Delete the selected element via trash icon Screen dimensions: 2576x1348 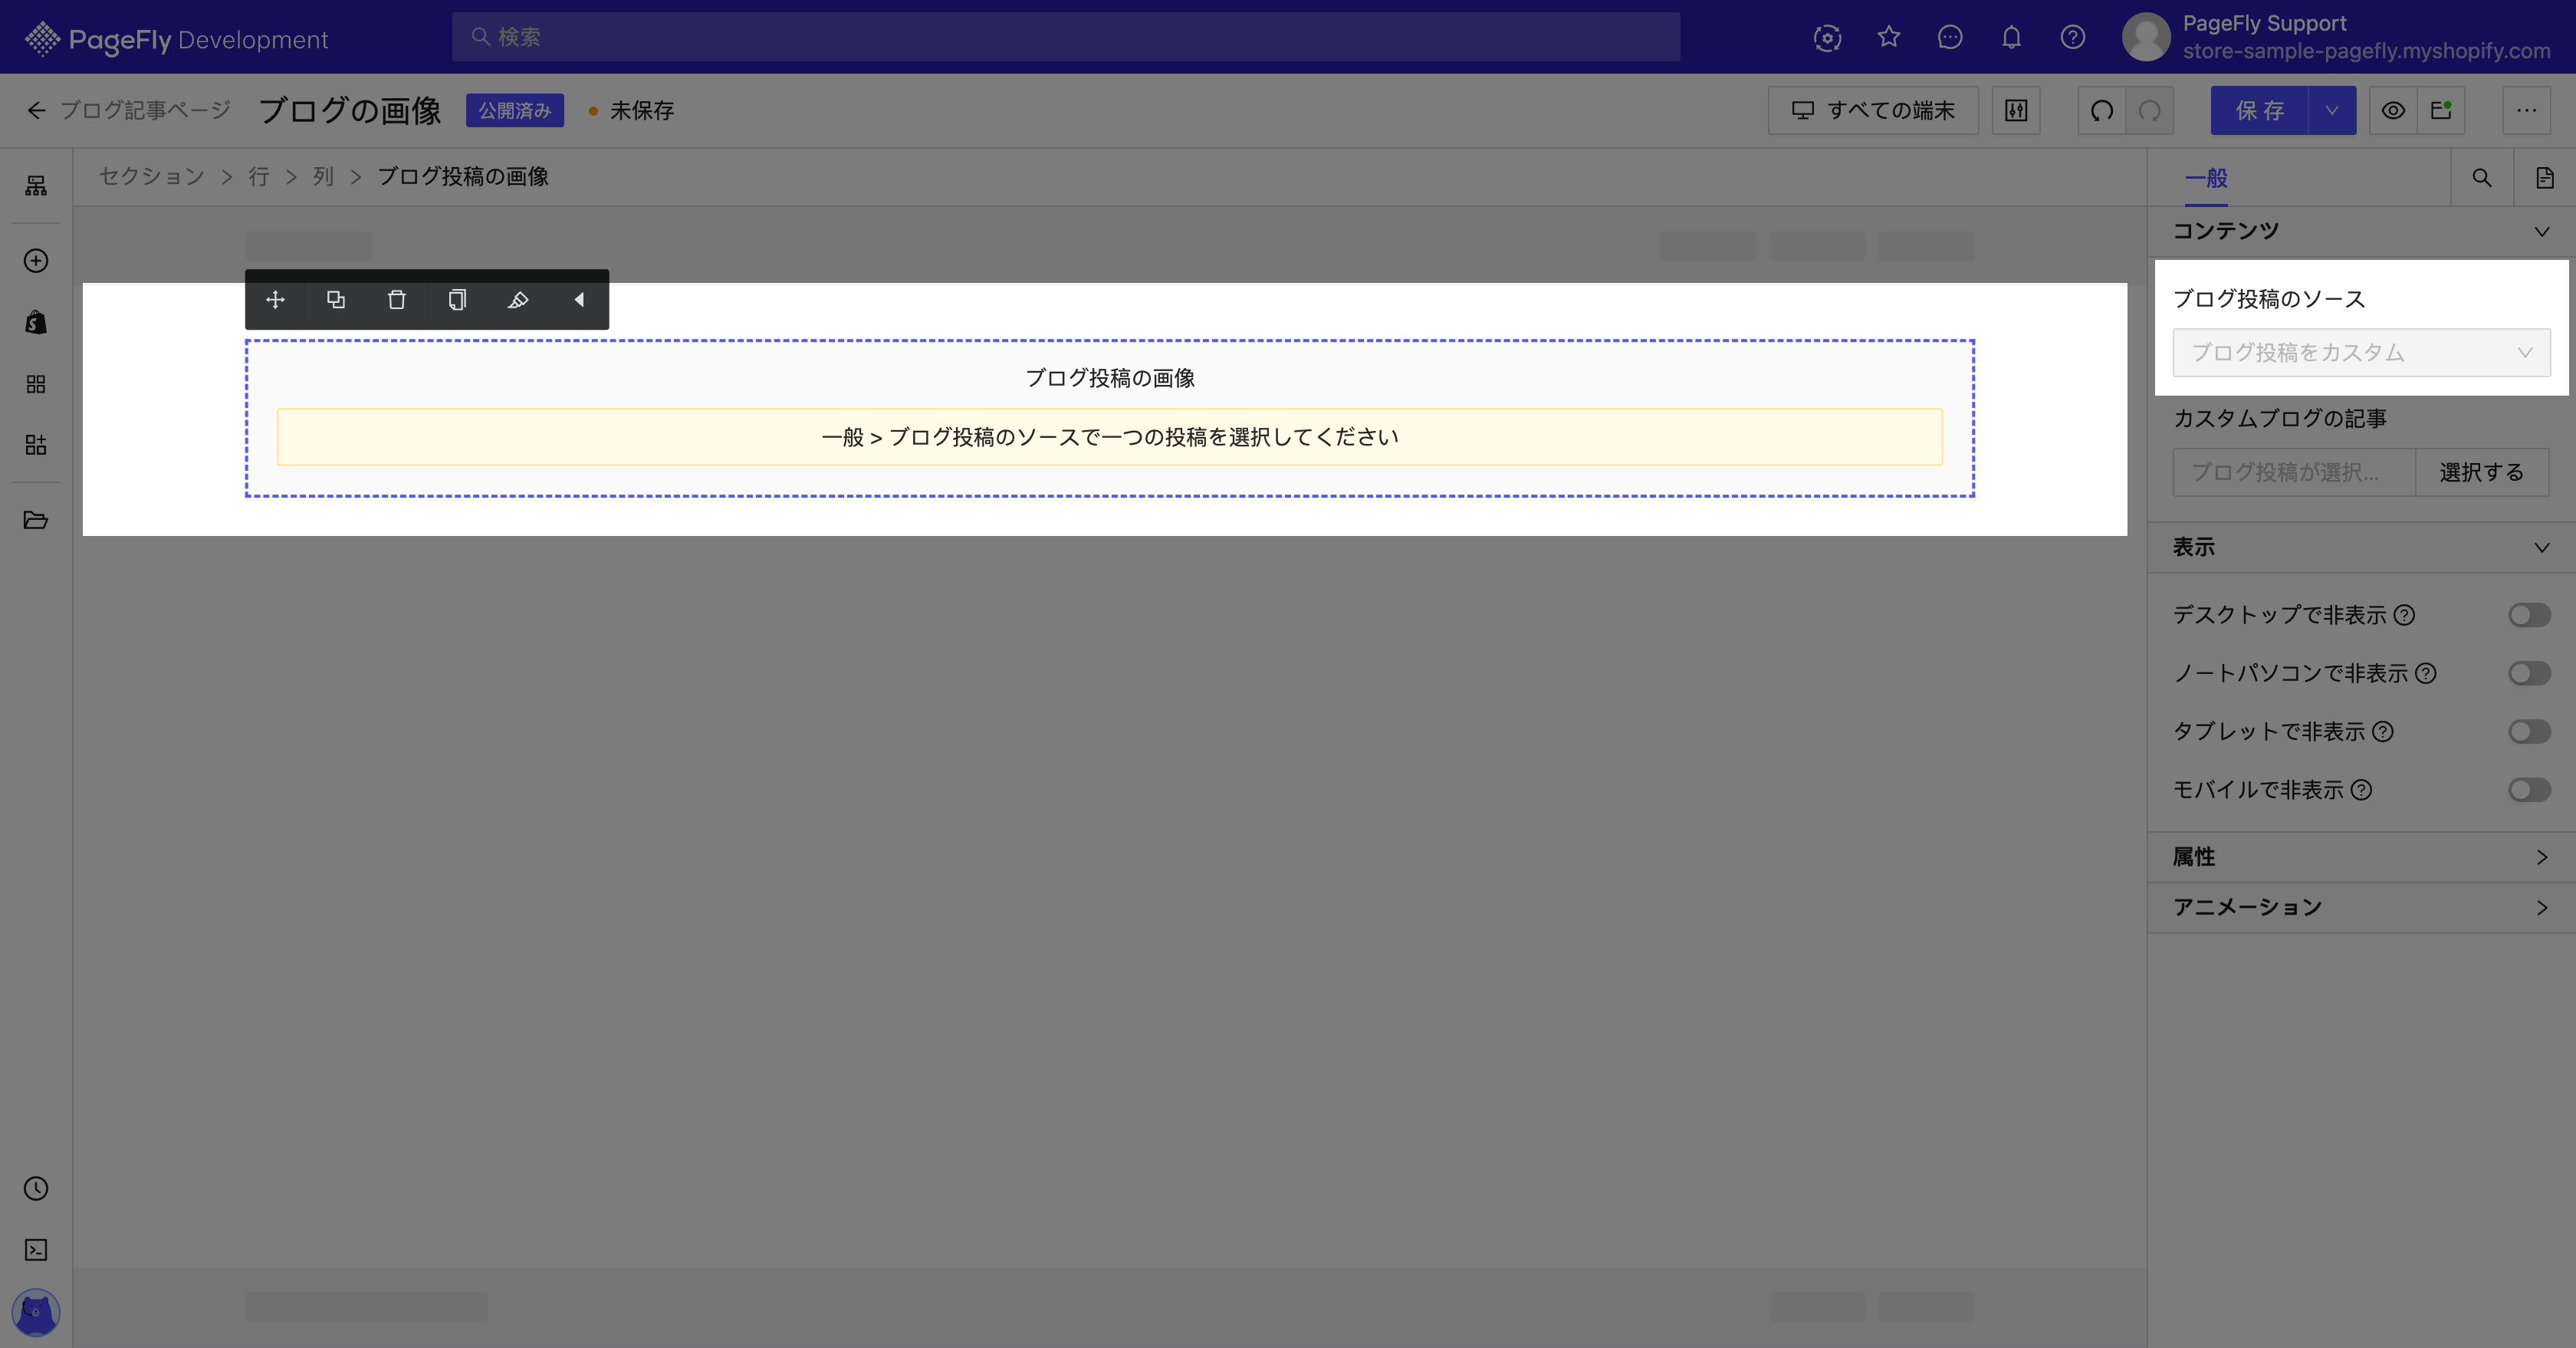(x=397, y=300)
